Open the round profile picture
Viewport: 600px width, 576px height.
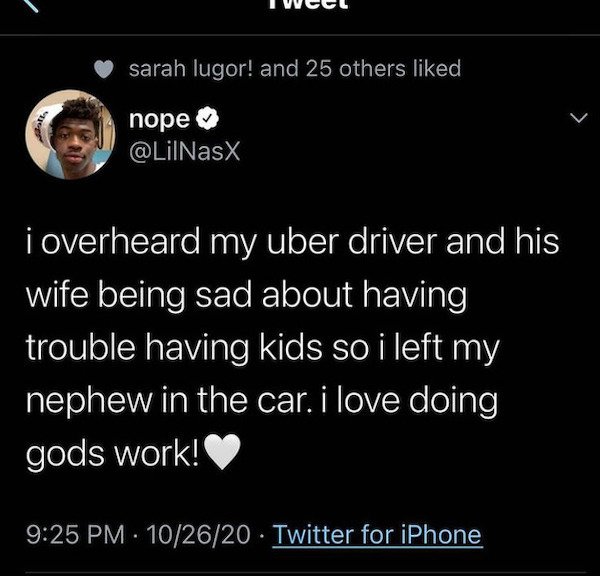tap(70, 135)
